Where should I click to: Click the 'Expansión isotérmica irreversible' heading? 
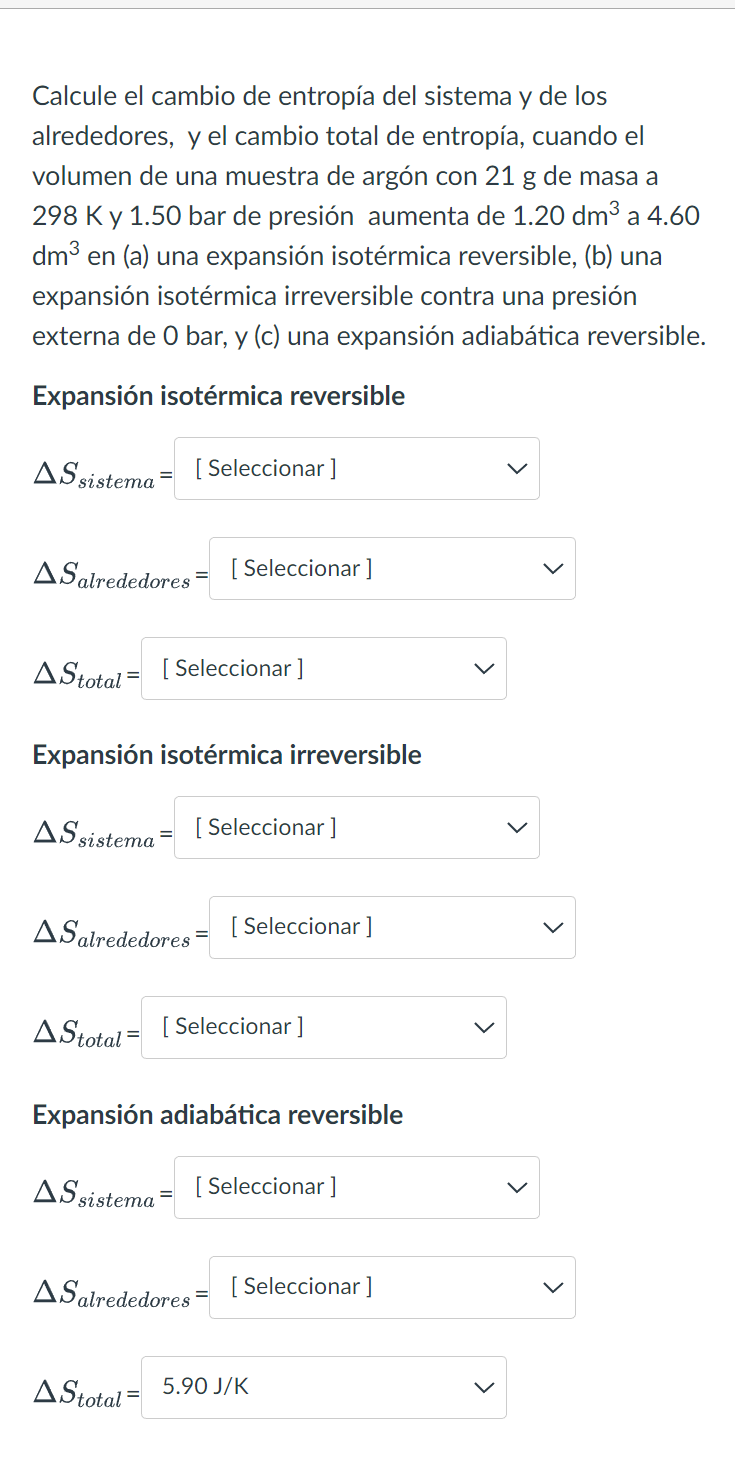(227, 755)
